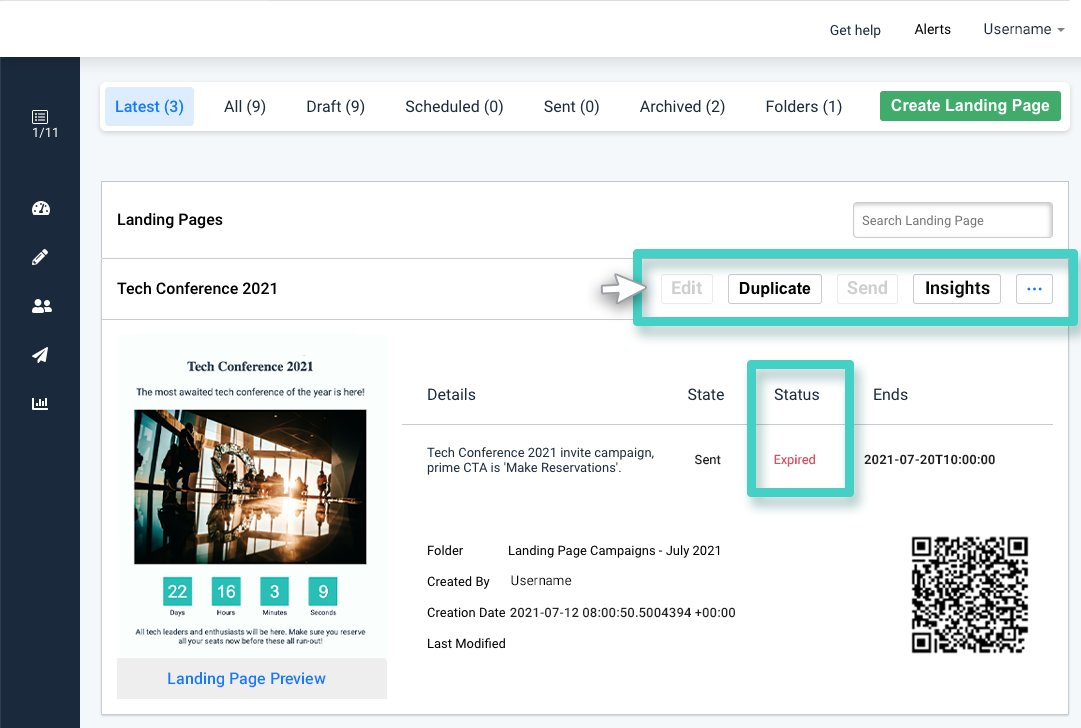1081x728 pixels.
Task: Select the pencil editor sidebar icon
Action: tap(40, 257)
